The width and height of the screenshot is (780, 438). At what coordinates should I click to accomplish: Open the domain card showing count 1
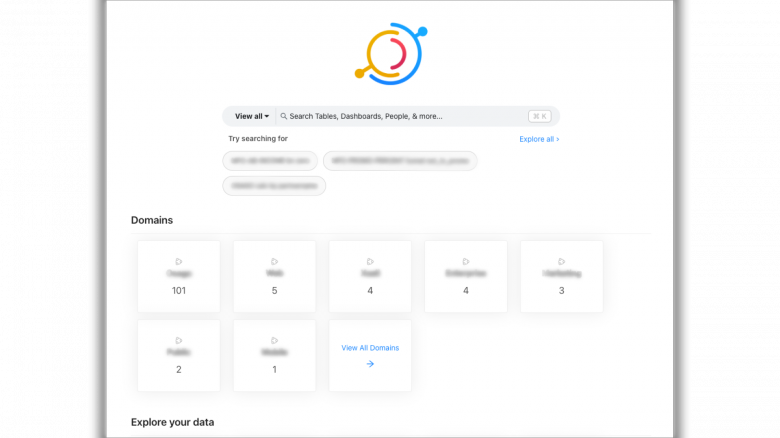275,355
